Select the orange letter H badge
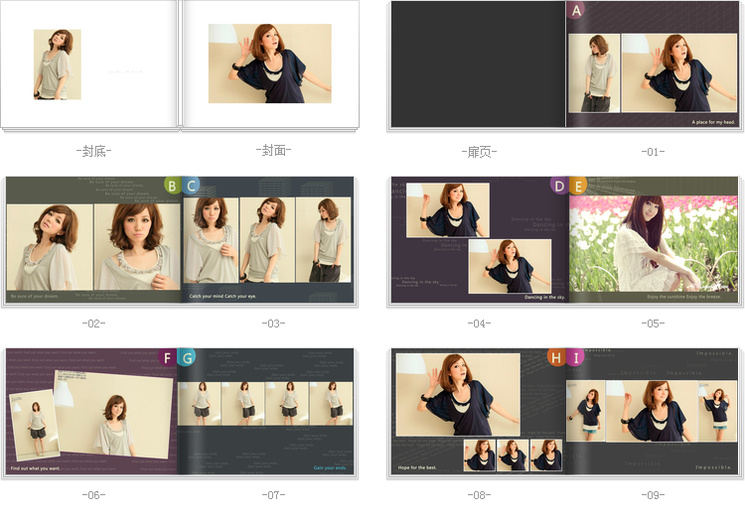This screenshot has height=519, width=745. pos(556,357)
